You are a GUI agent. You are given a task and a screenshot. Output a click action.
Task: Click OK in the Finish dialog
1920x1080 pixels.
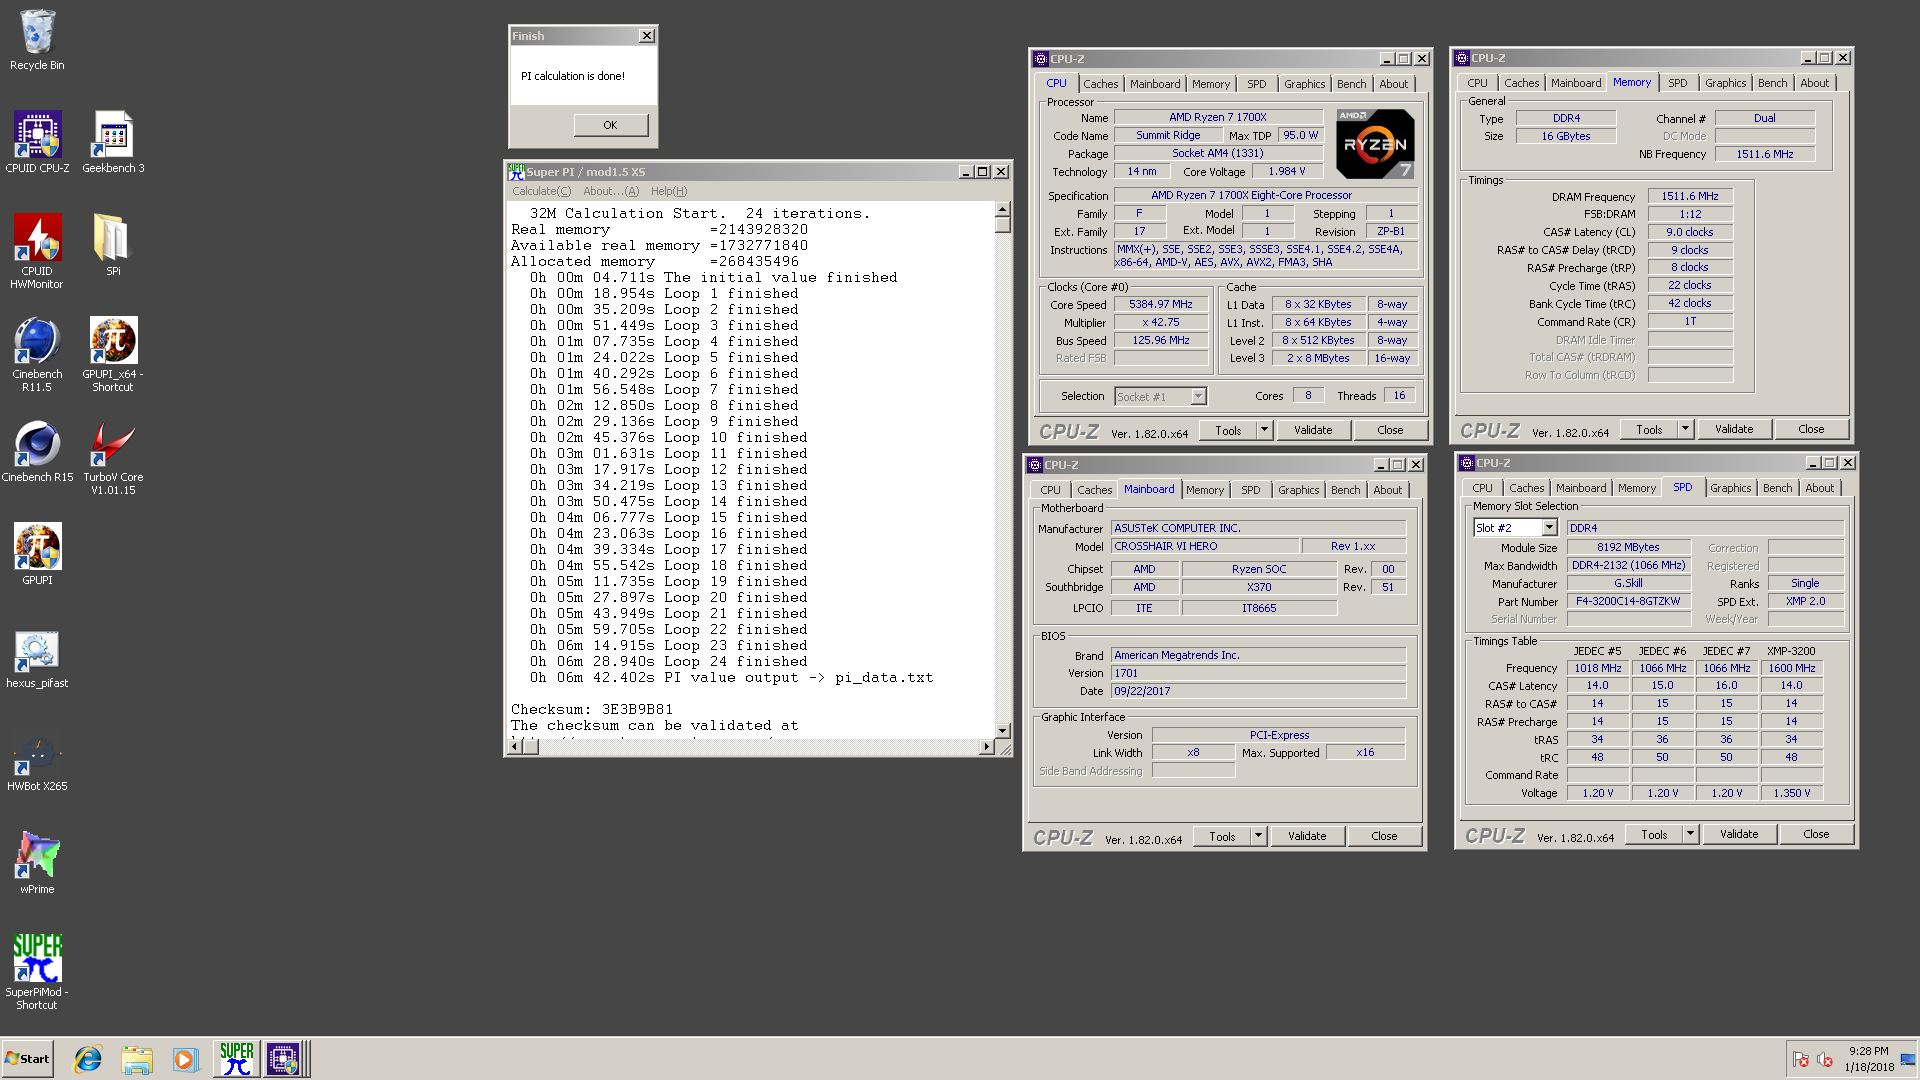point(610,125)
